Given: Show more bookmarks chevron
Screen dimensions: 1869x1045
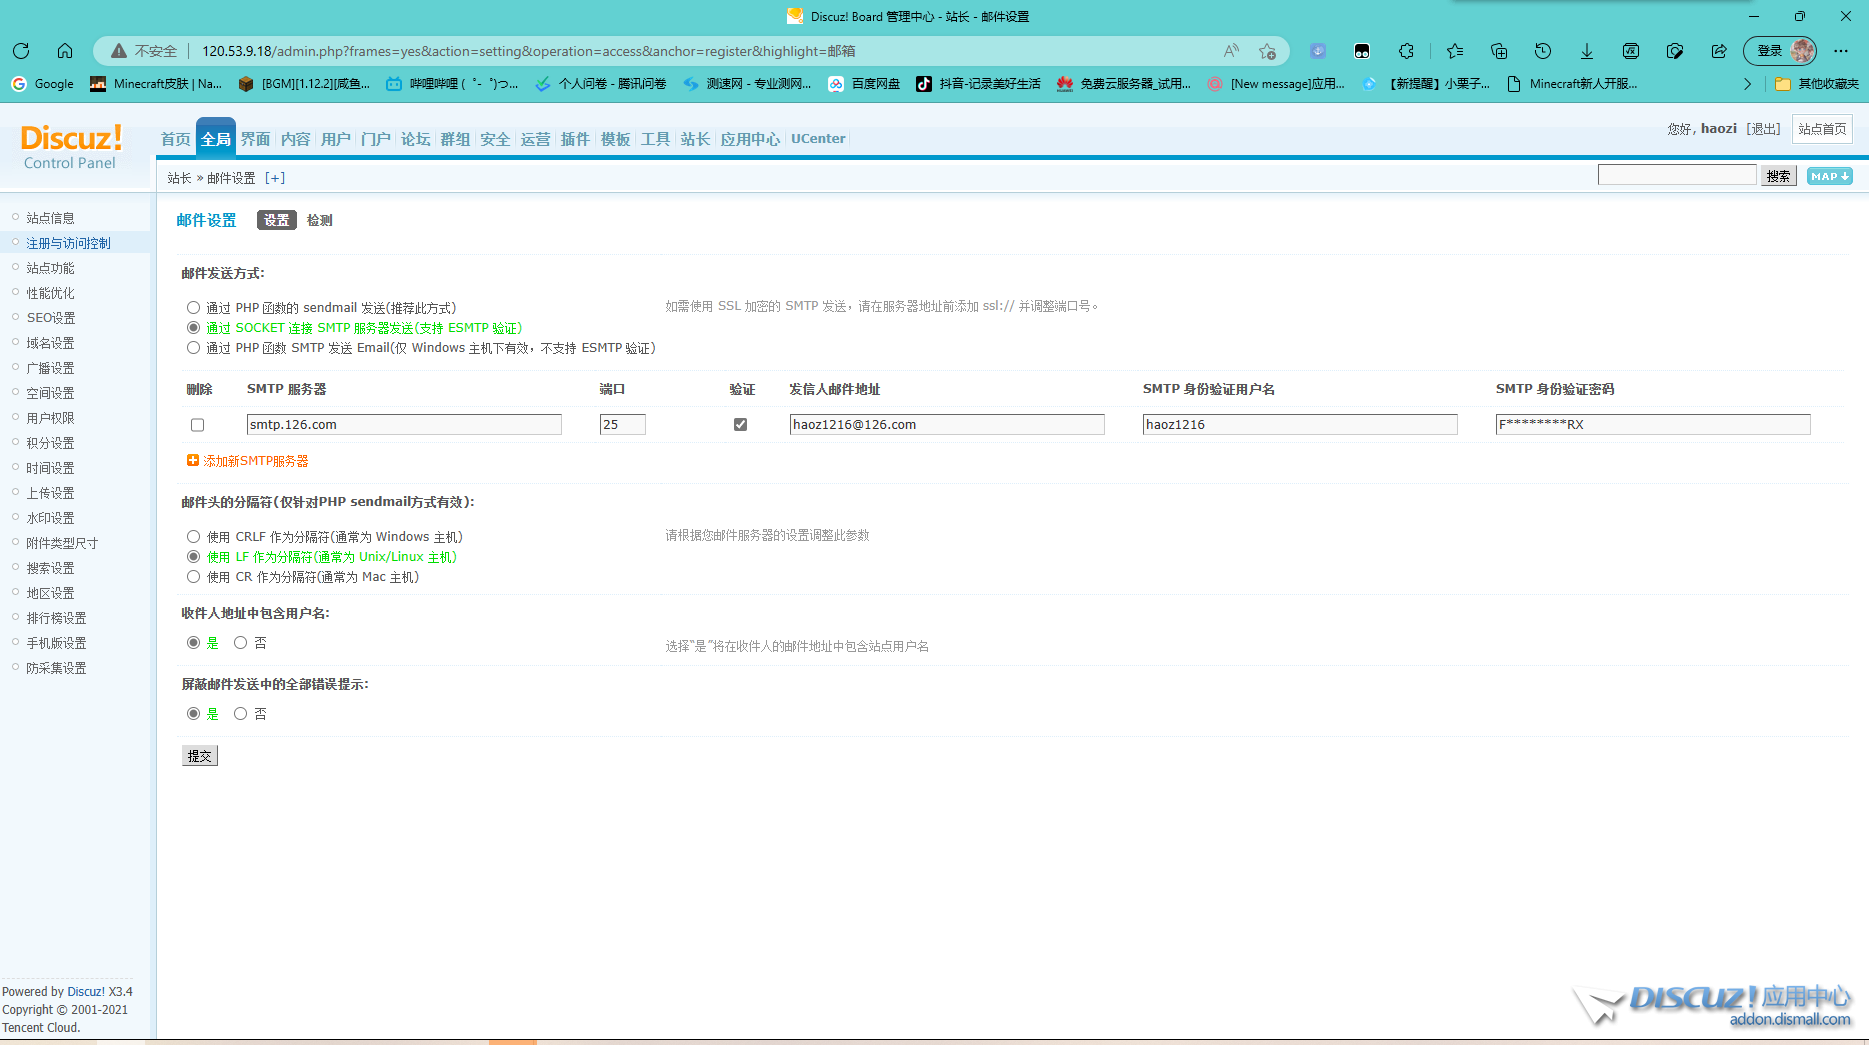Looking at the screenshot, I should 1747,84.
